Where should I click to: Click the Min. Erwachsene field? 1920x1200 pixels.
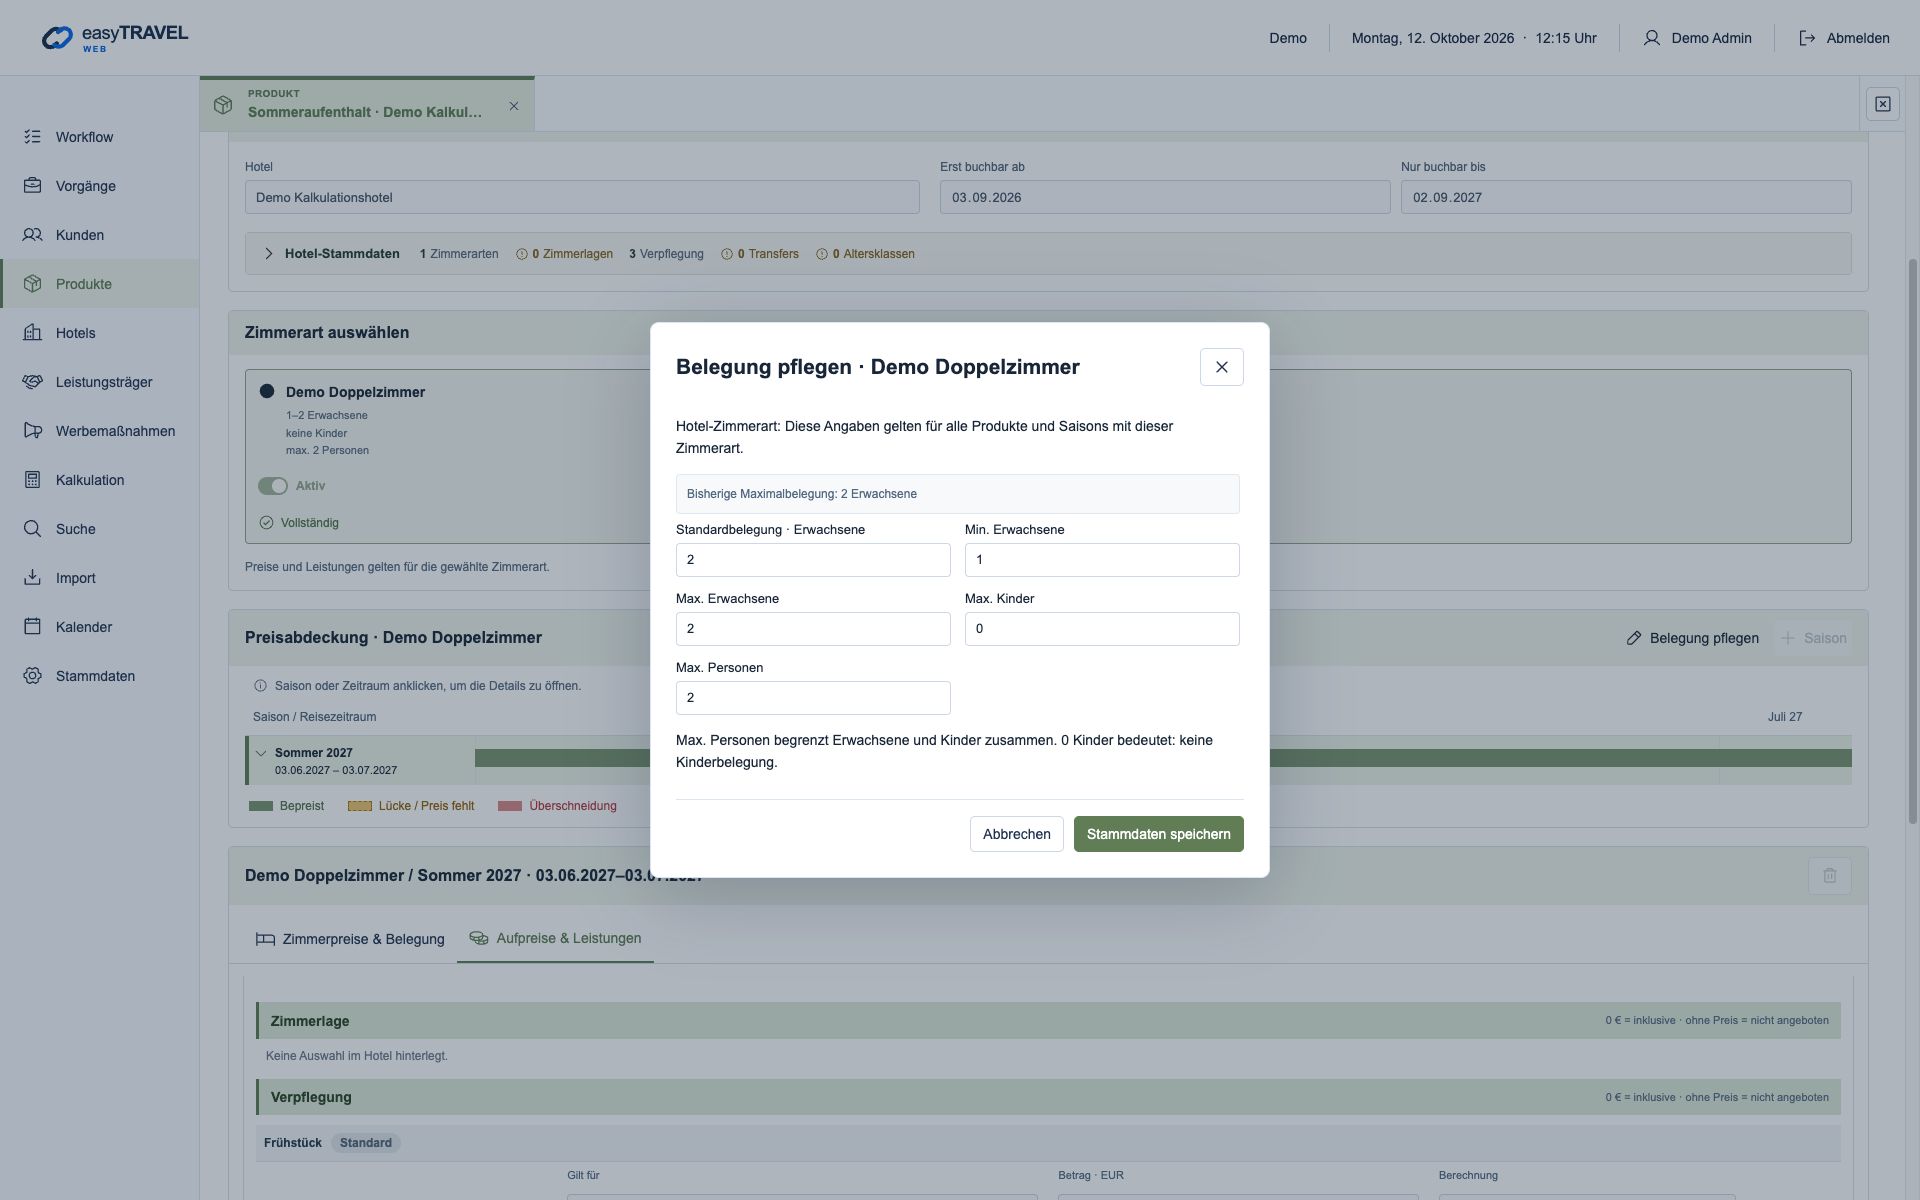tap(1102, 560)
